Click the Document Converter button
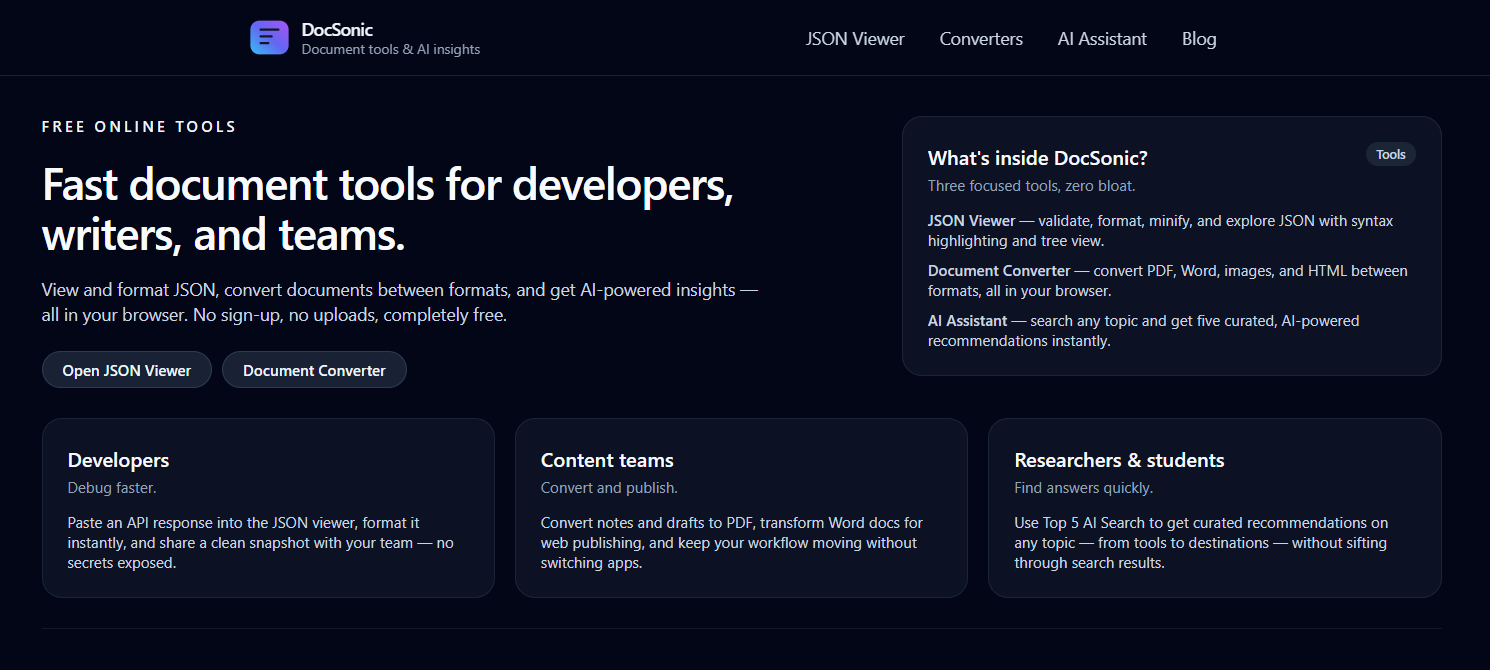1490x670 pixels. (x=314, y=370)
